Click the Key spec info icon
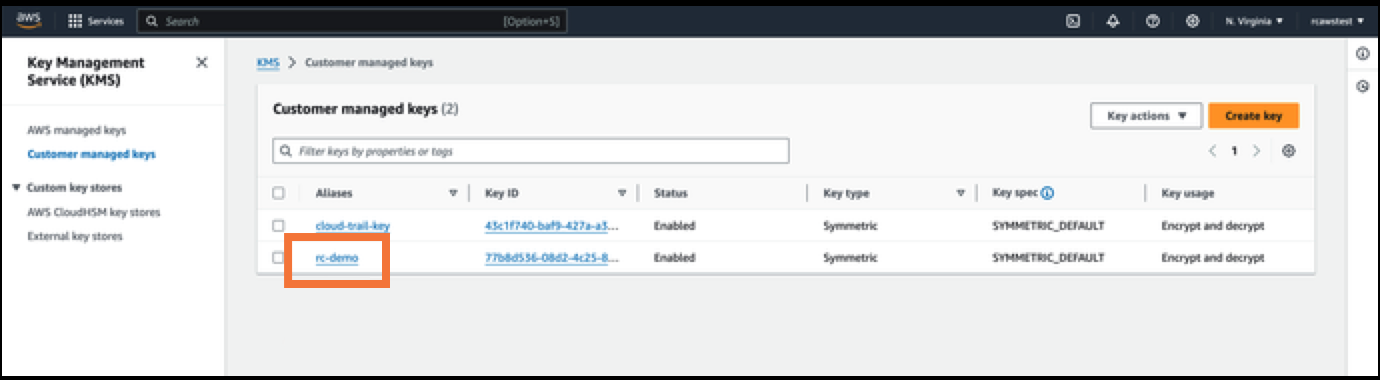 pyautogui.click(x=1048, y=193)
